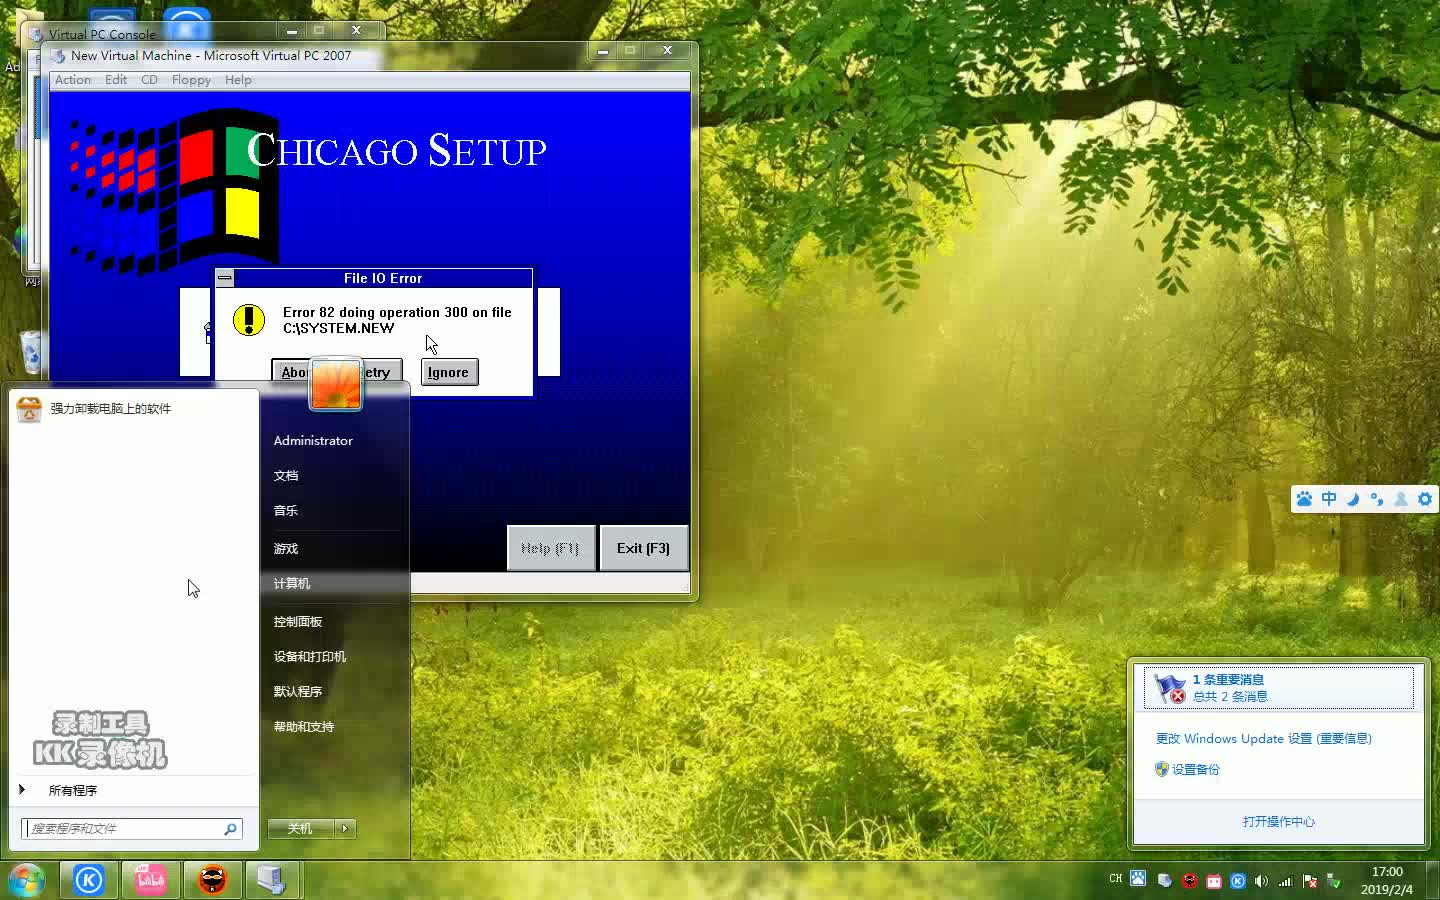
Task: Open 游戏 from the Start menu
Action: pyautogui.click(x=286, y=549)
